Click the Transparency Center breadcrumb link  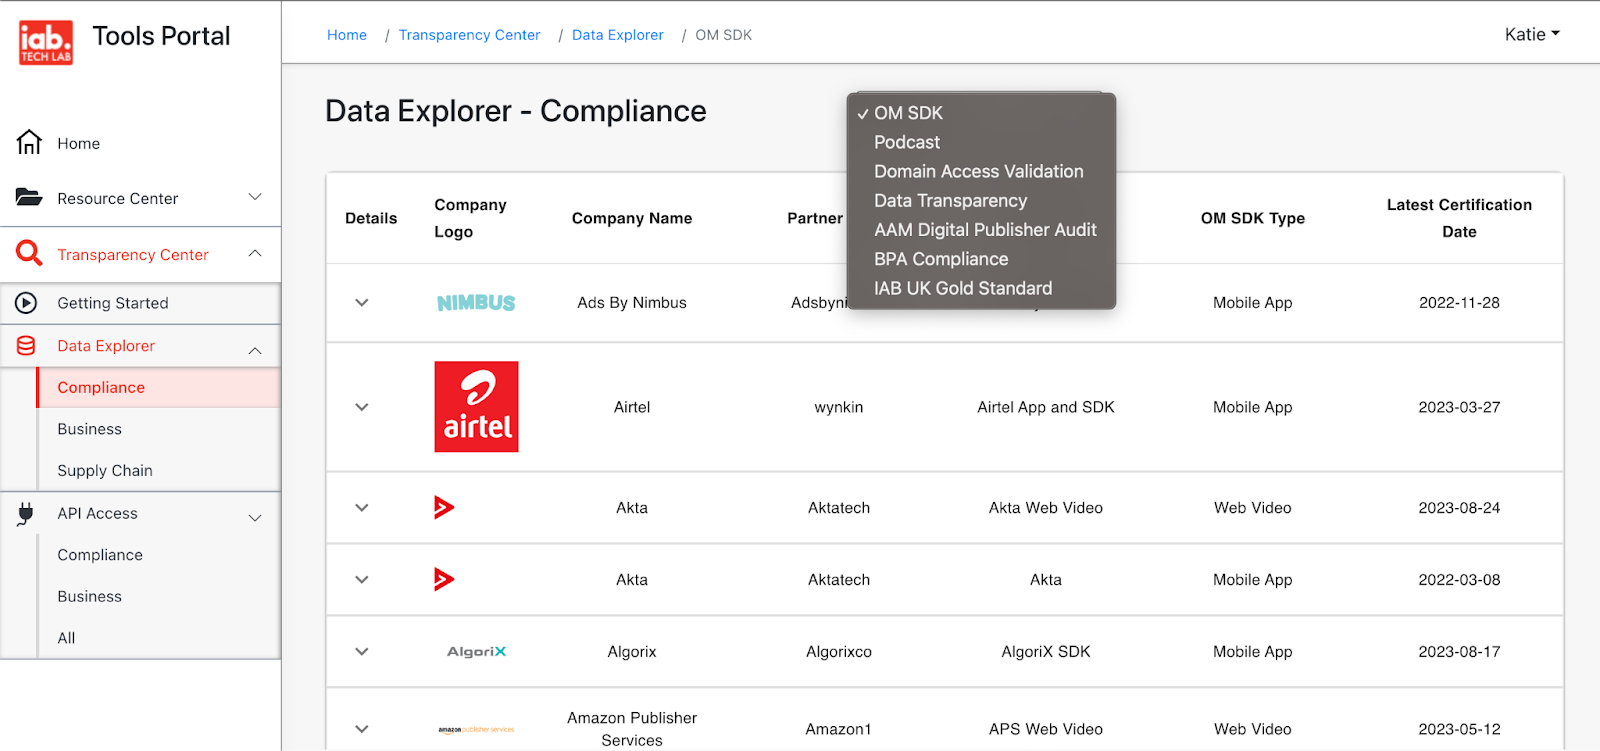(469, 35)
